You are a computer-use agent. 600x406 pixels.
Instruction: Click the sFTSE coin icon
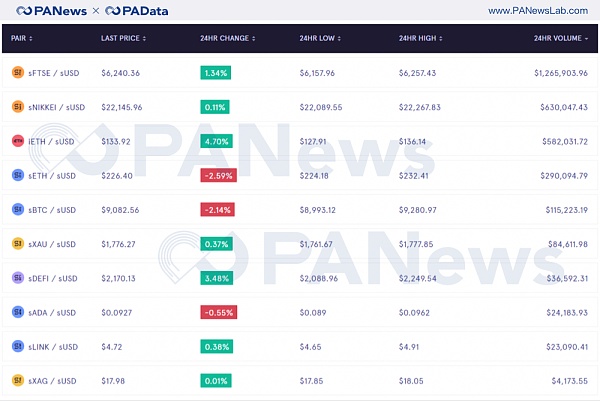point(17,72)
